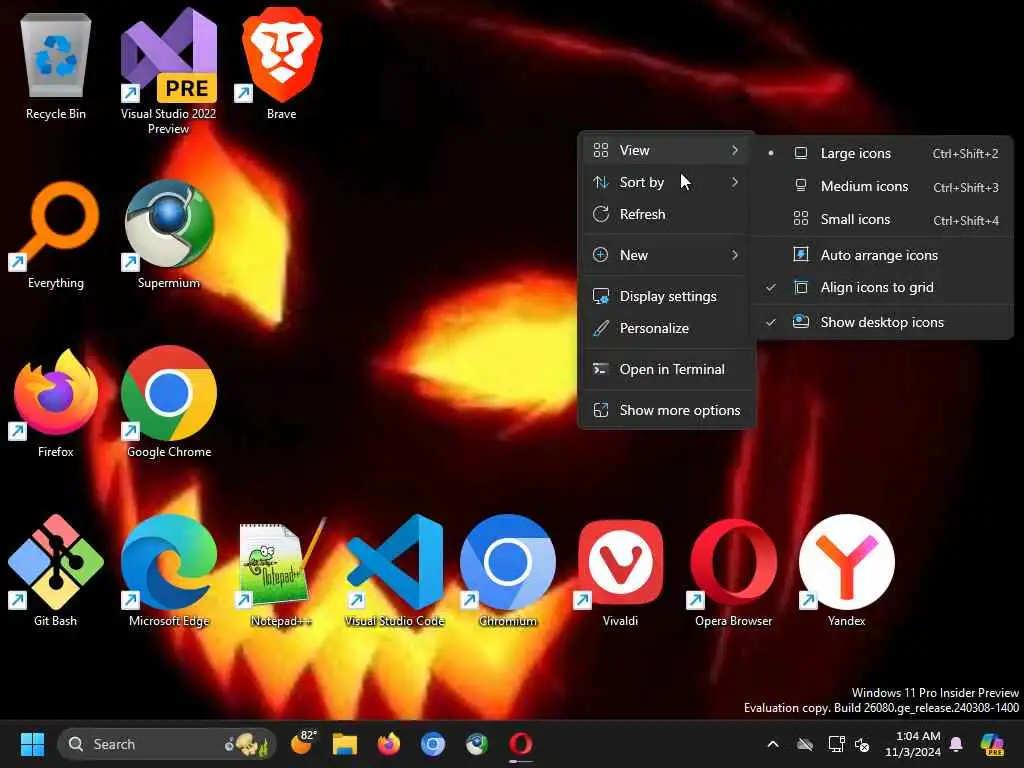Select Medium icons view option
Viewport: 1024px width, 768px height.
(x=883, y=187)
